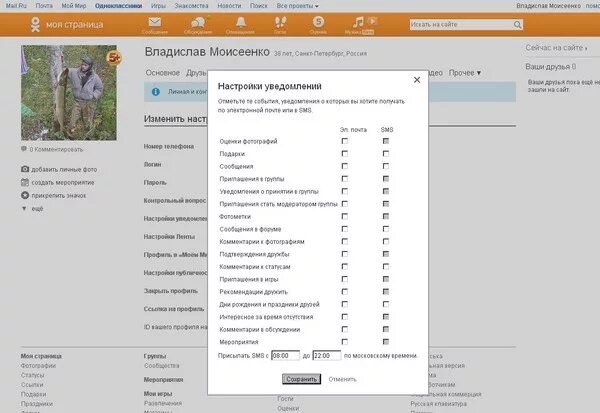Toggle email checkbox for Сообщения
Image resolution: width=600 pixels, height=413 pixels.
(345, 166)
